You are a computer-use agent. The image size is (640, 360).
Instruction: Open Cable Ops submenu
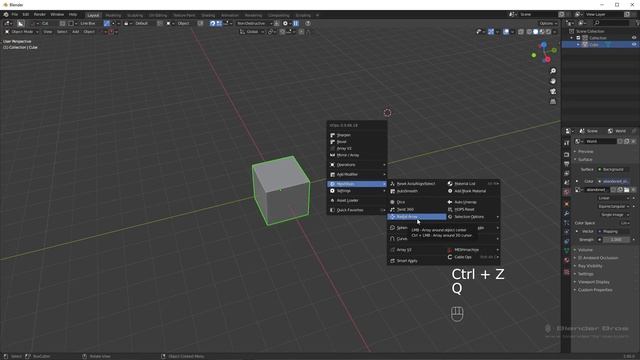tap(473, 257)
